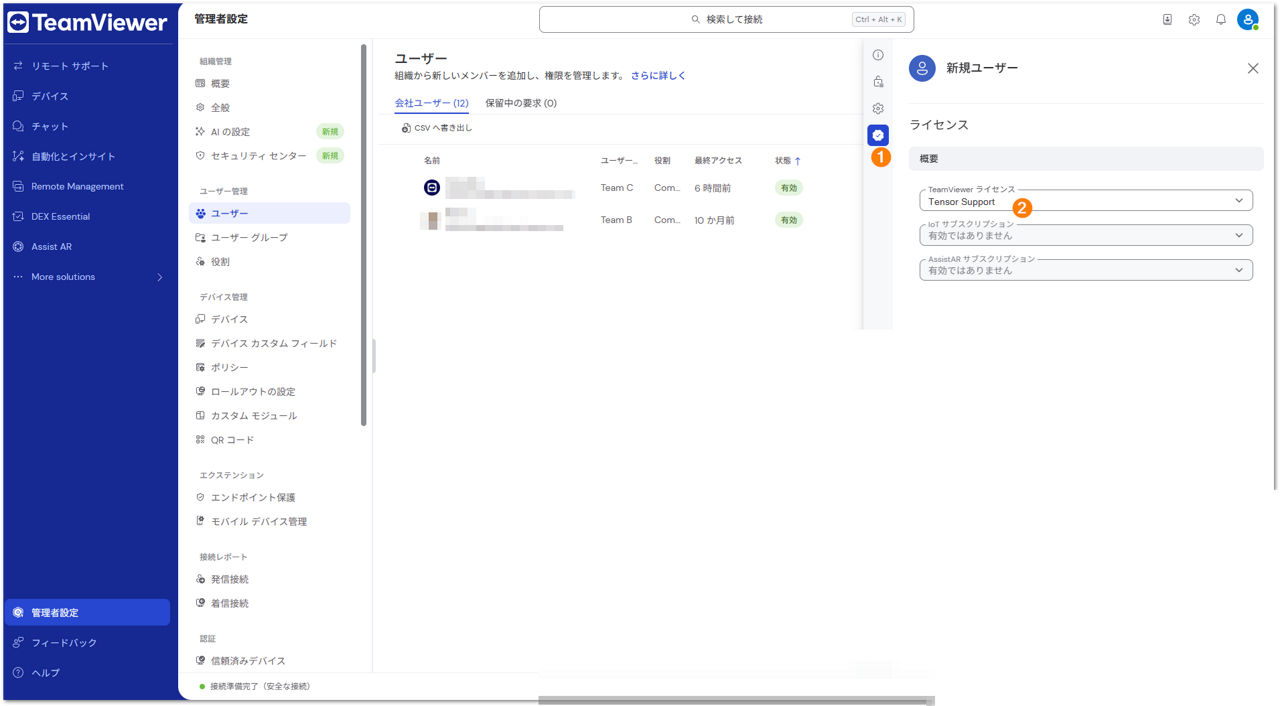Viewport: 1280px width, 706px height.
Task: Select the 会社ユーザー tab
Action: 431,103
